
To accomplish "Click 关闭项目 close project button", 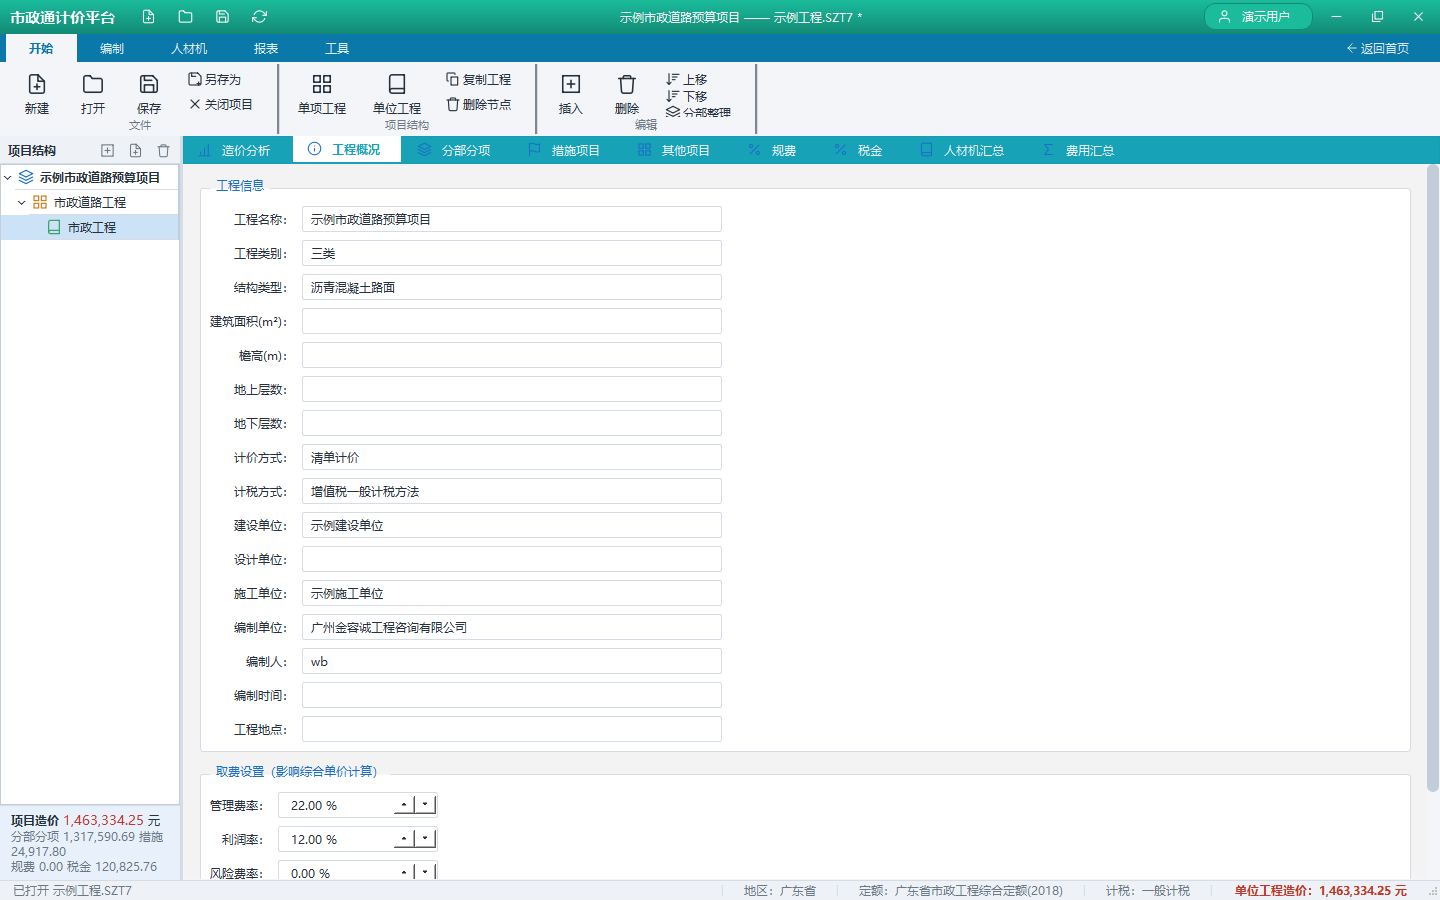I will (x=221, y=104).
